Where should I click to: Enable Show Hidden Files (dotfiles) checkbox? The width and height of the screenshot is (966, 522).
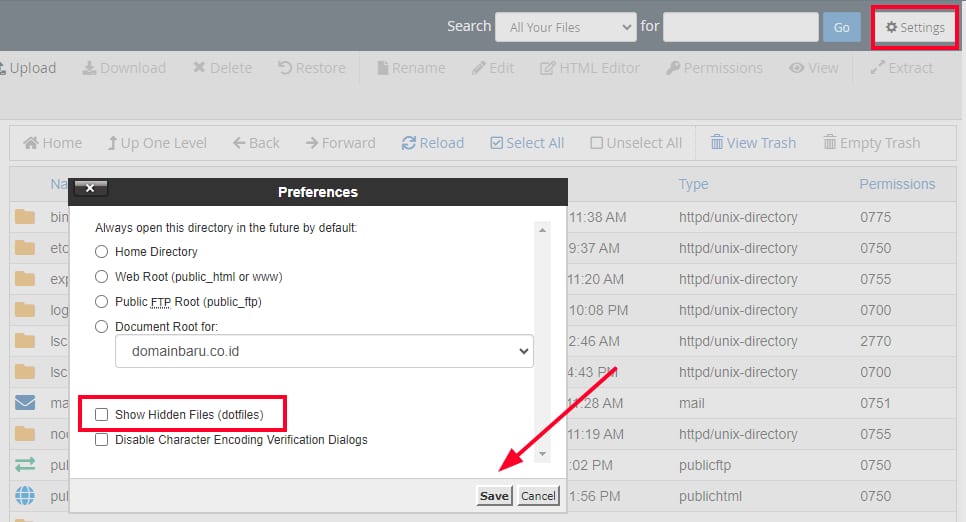(x=101, y=414)
